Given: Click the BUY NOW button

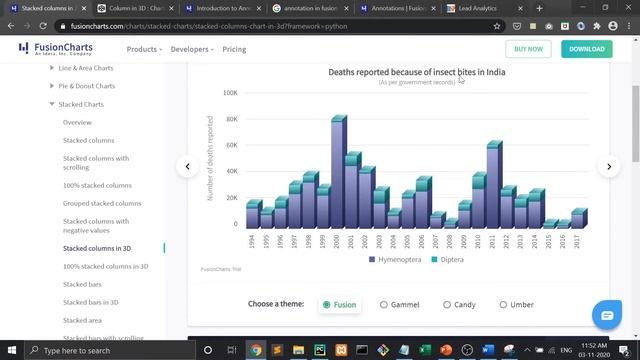Looking at the screenshot, I should coord(528,49).
